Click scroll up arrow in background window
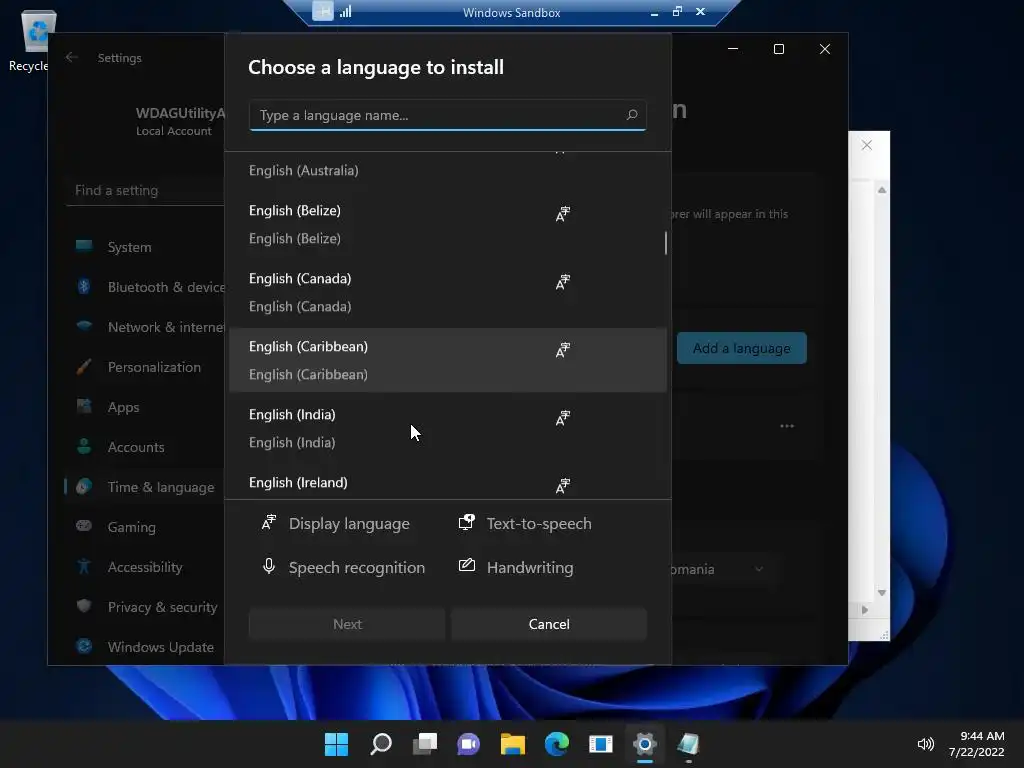The image size is (1024, 768). 882,190
